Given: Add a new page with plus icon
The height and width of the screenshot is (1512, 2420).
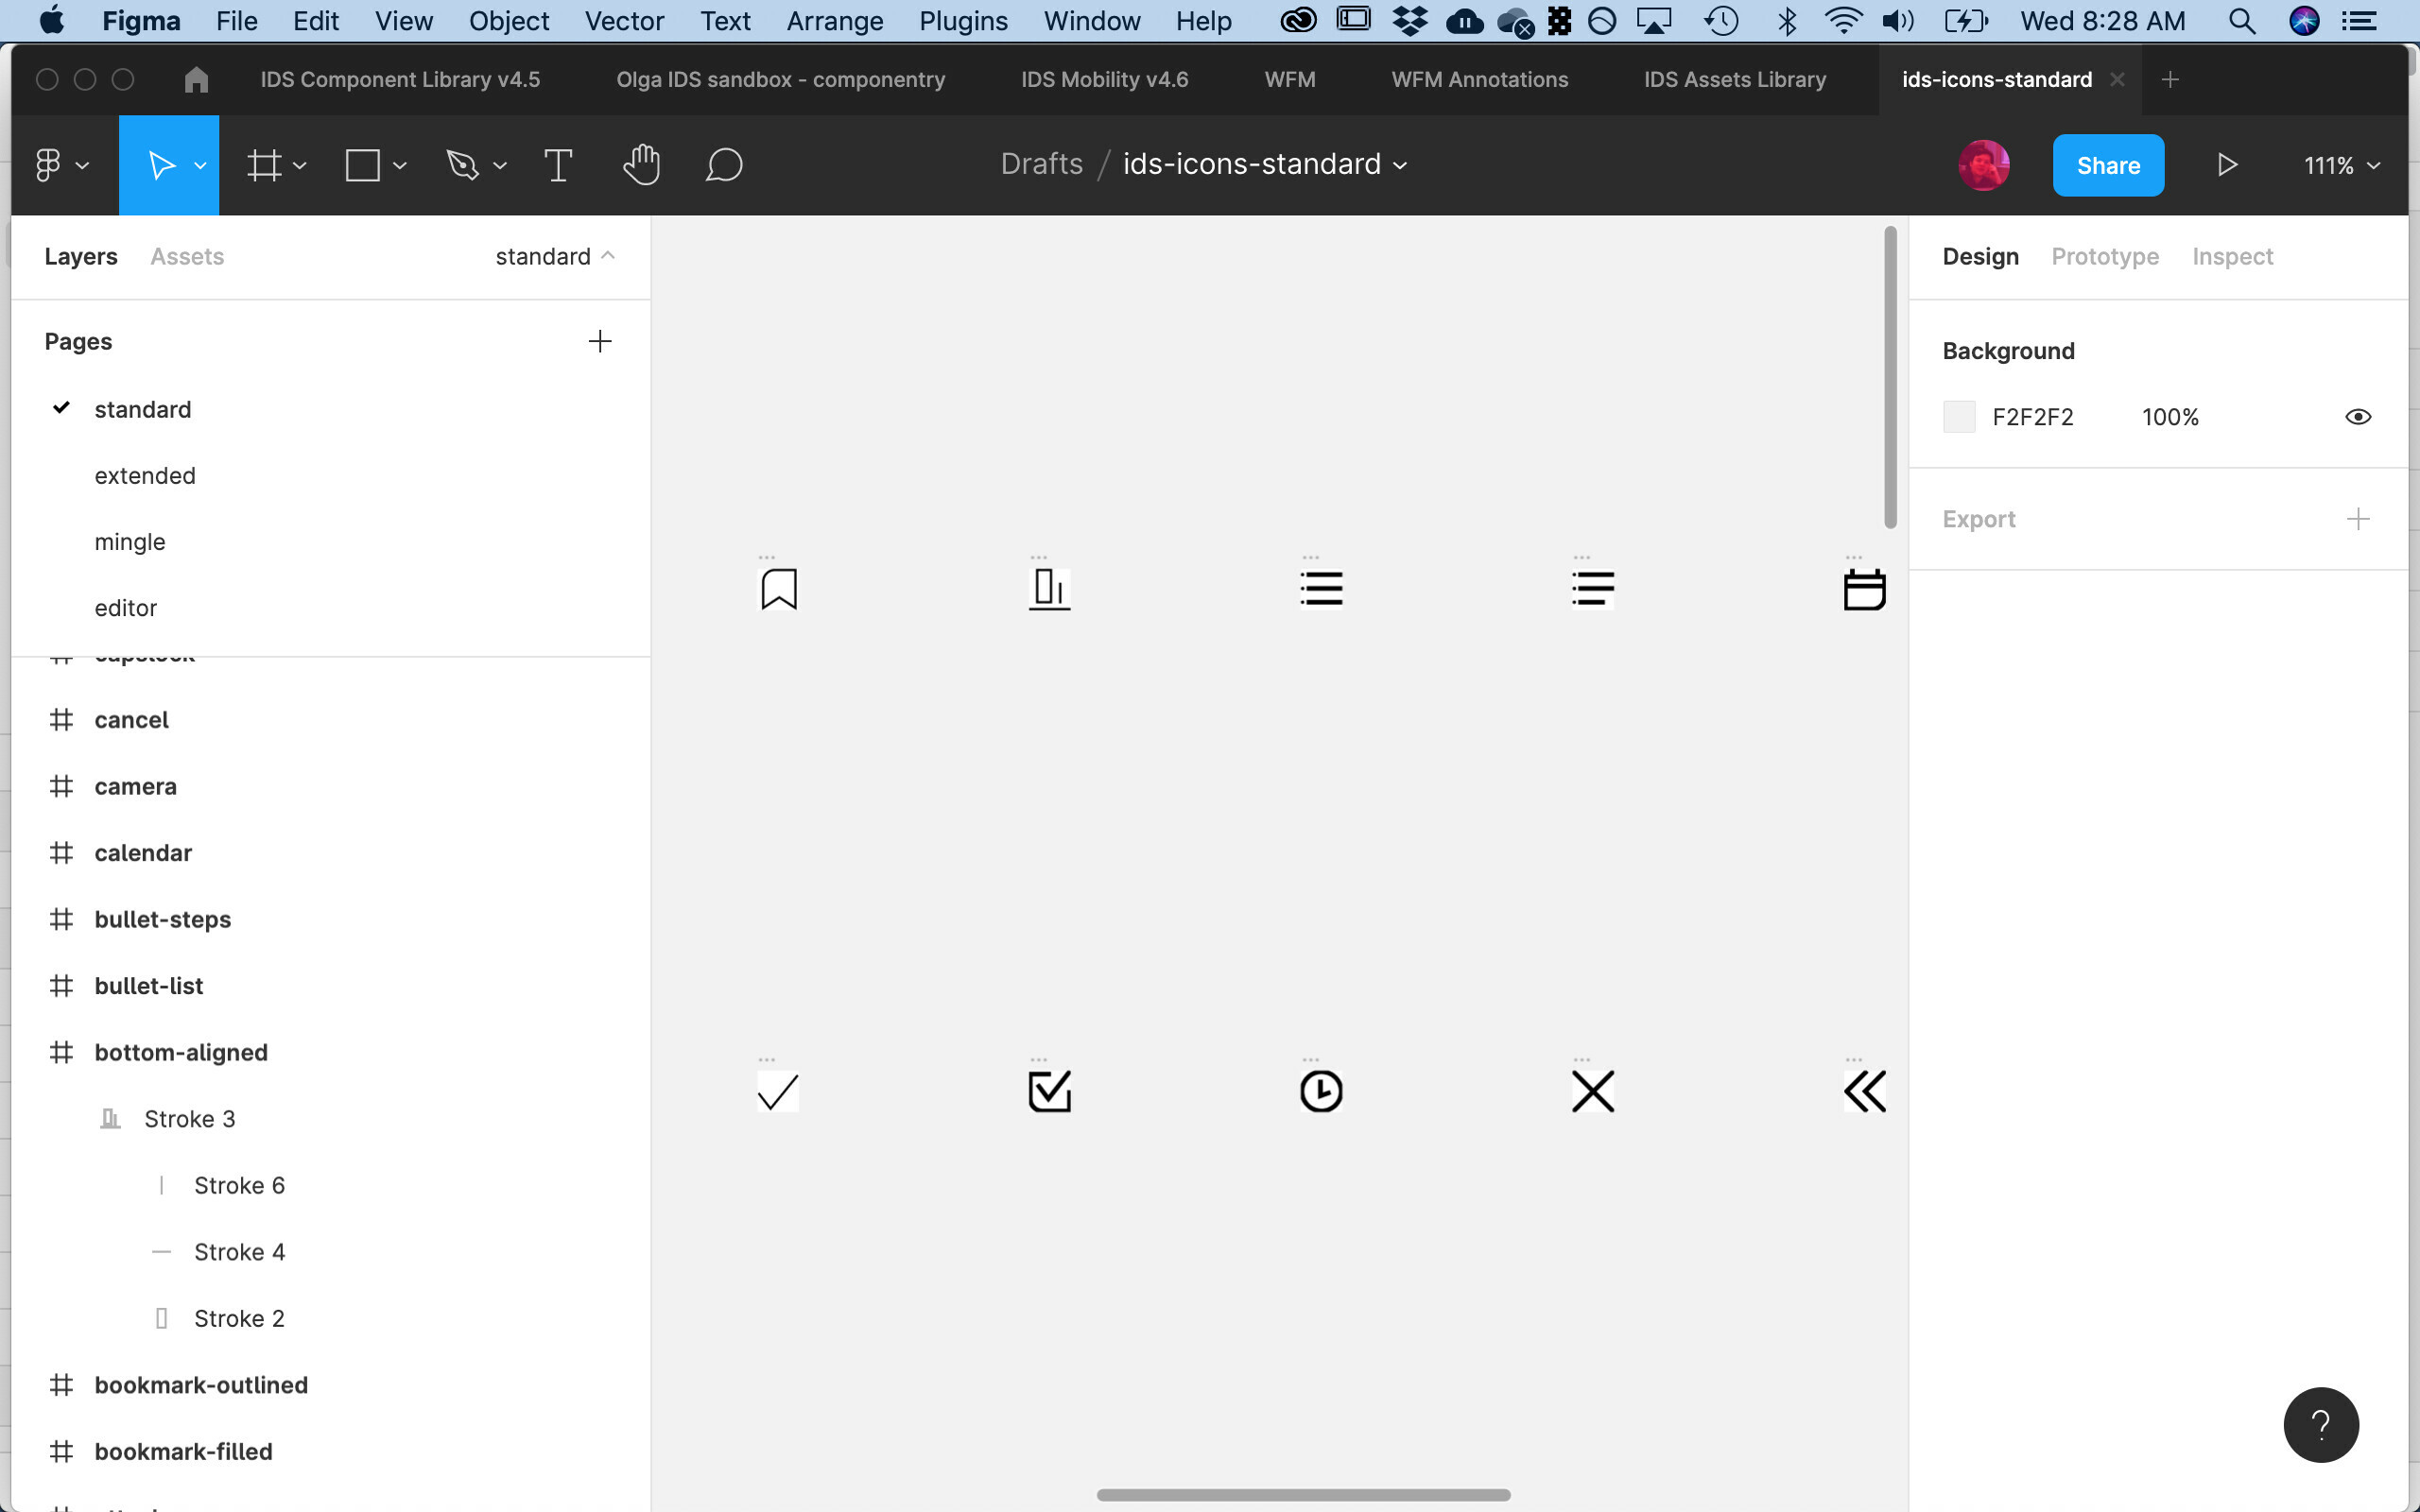Looking at the screenshot, I should pyautogui.click(x=600, y=341).
